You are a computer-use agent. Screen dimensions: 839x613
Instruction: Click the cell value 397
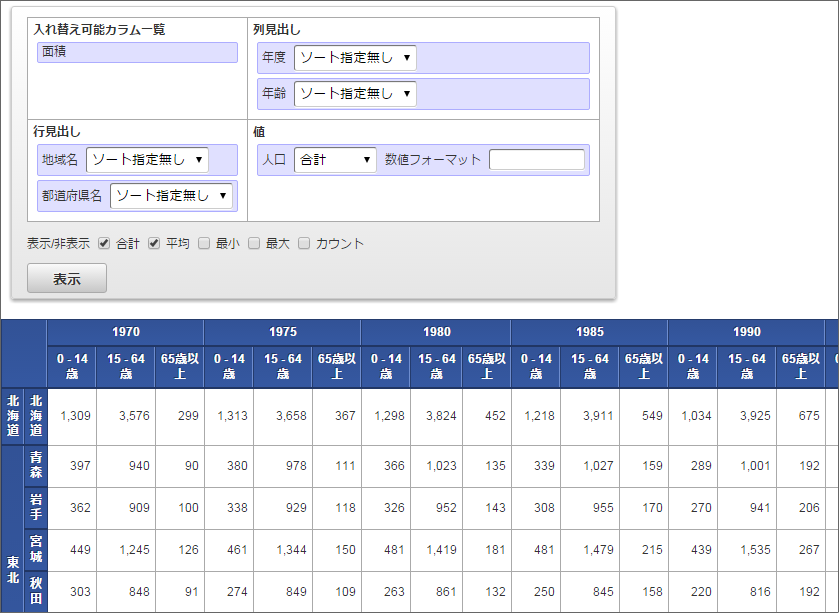click(x=80, y=466)
